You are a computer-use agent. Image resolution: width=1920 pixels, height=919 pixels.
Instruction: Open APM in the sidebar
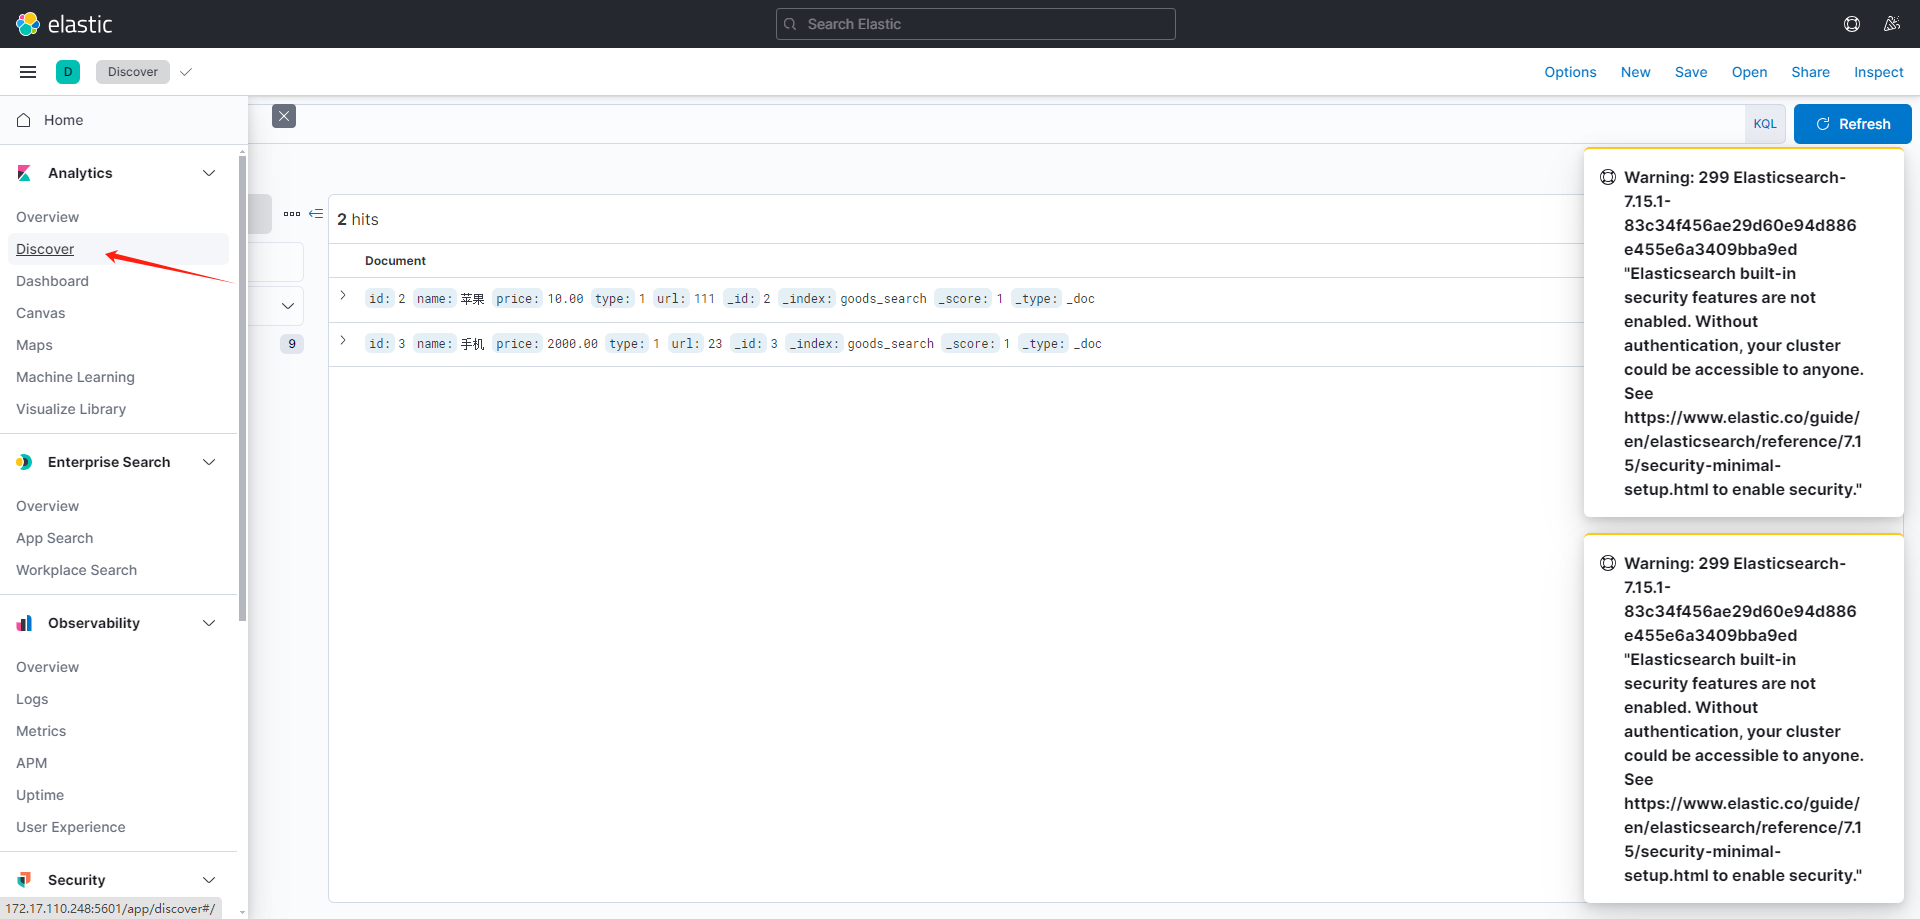click(31, 763)
